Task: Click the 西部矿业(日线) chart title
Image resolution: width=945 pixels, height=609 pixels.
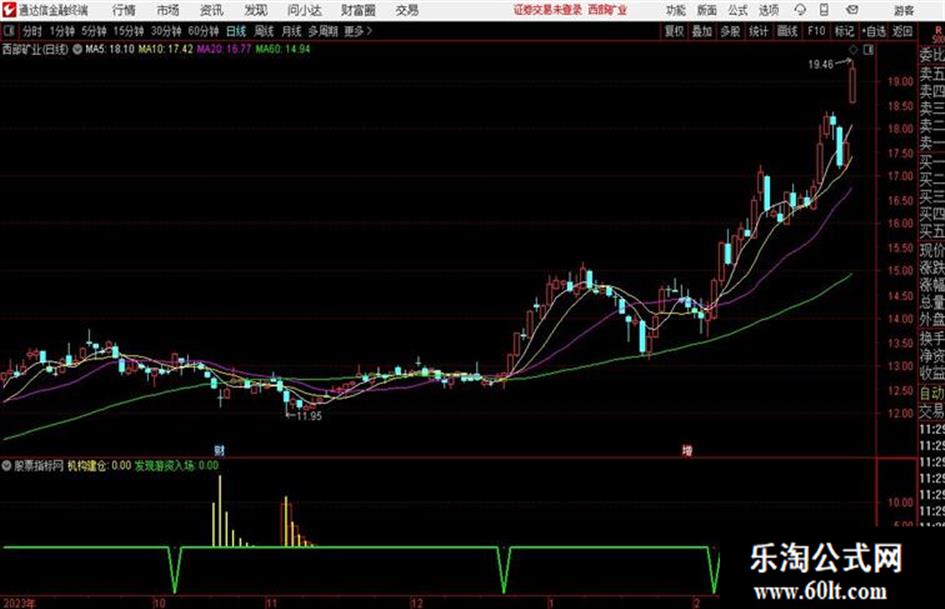Action: click(x=35, y=49)
